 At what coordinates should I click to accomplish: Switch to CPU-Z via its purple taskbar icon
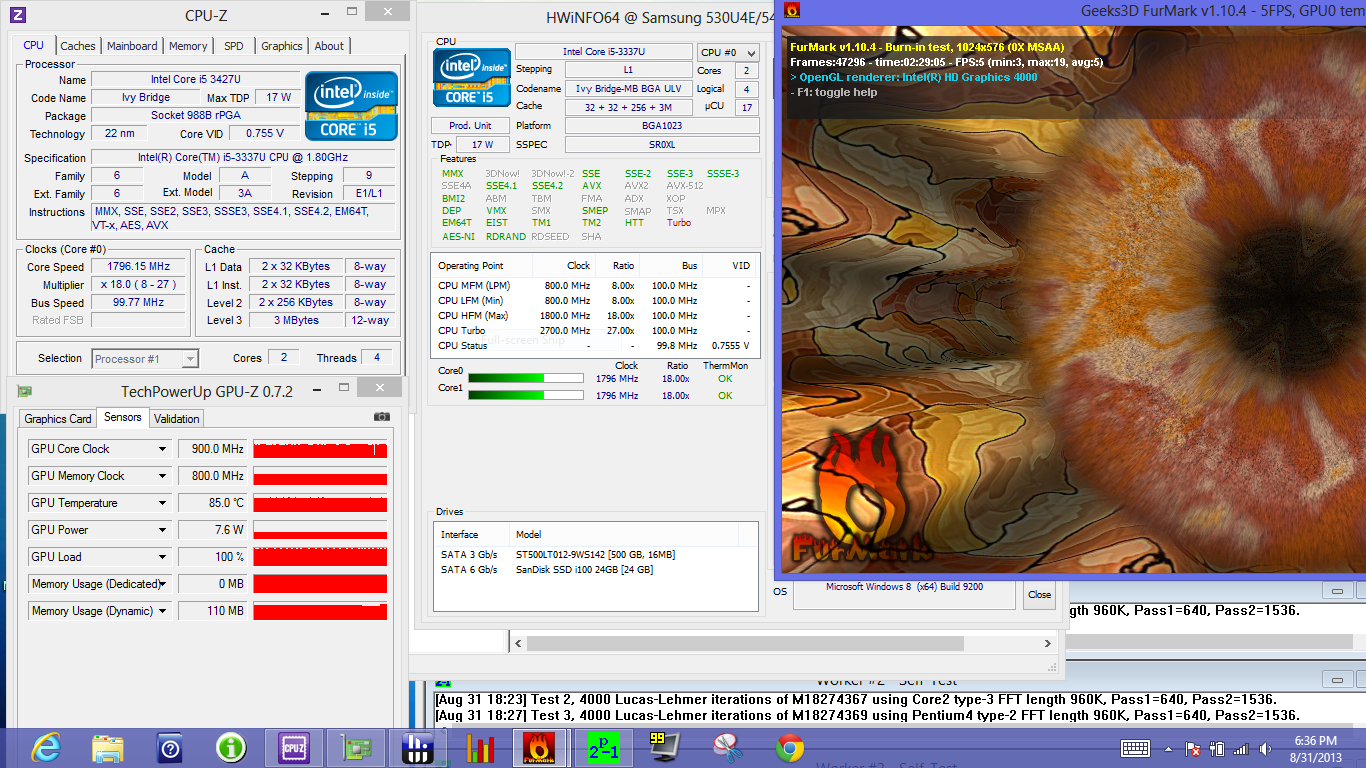pyautogui.click(x=293, y=747)
